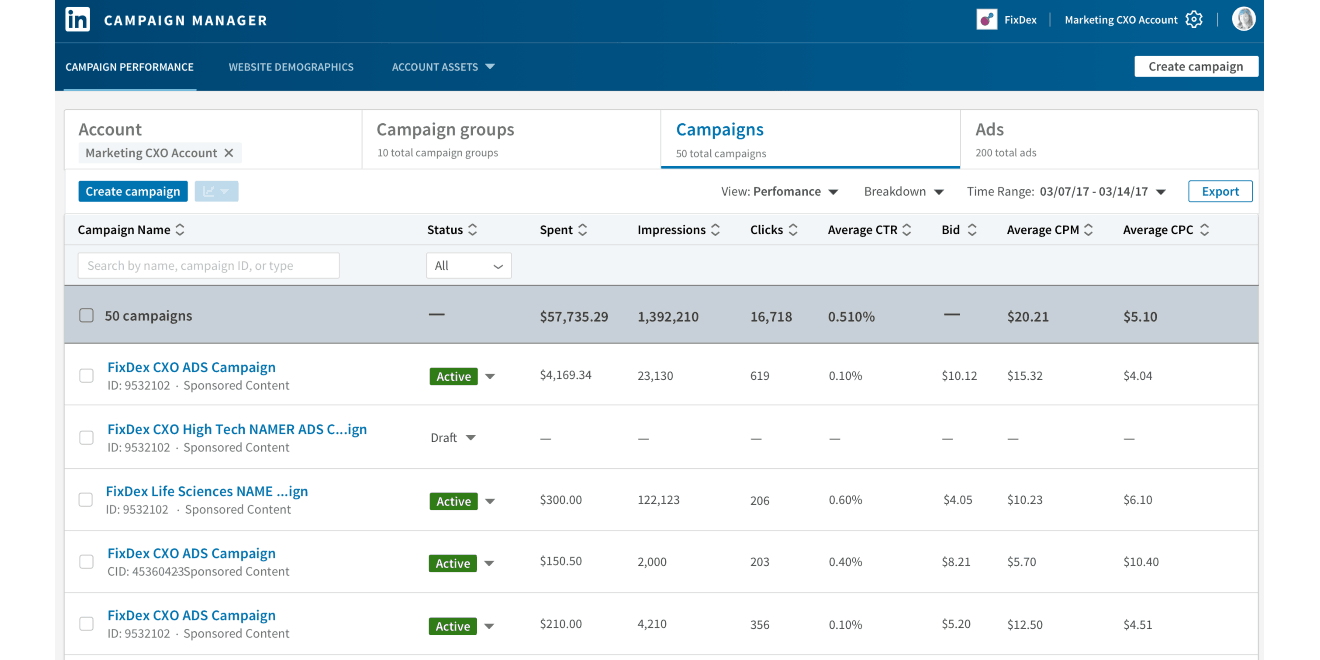The width and height of the screenshot is (1320, 660).
Task: Check the first FixDex CXO ADS Campaign row
Action: (x=86, y=376)
